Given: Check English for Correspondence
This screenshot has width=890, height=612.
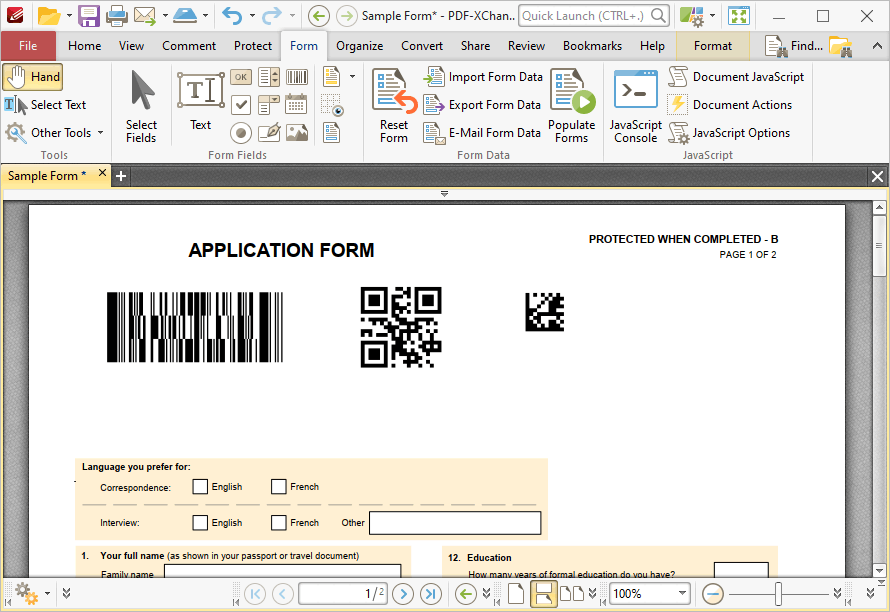Looking at the screenshot, I should pos(200,487).
